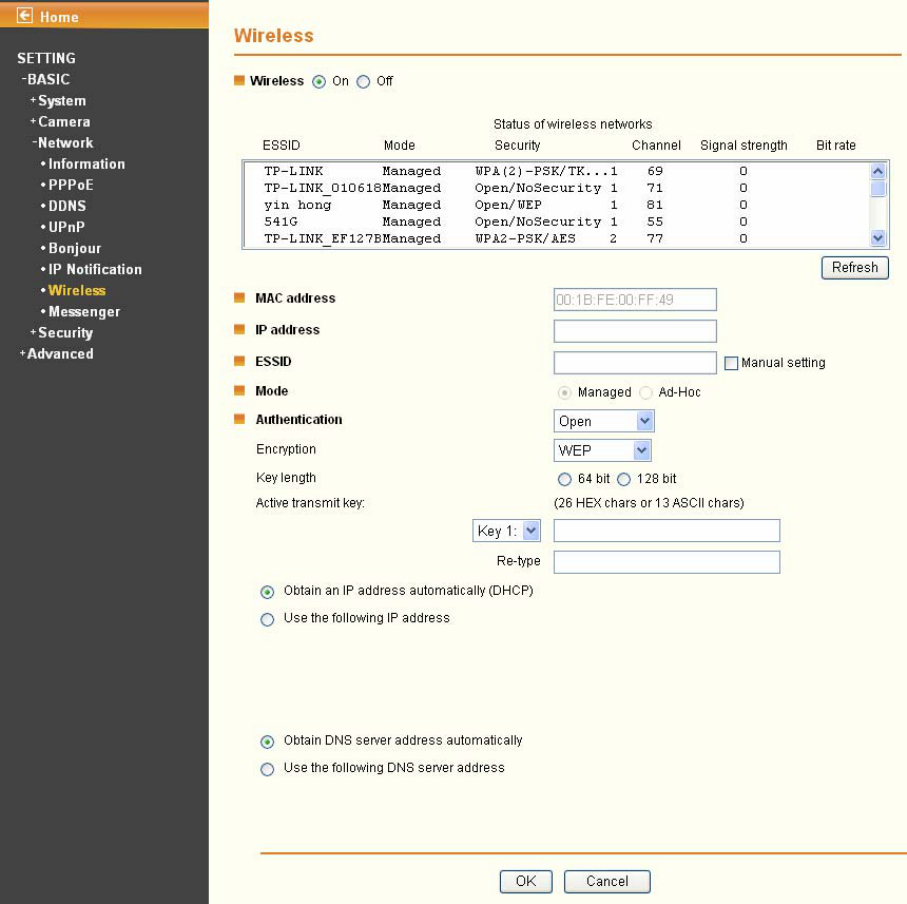
Task: Open the Wireless page in sidebar
Action: coord(77,290)
